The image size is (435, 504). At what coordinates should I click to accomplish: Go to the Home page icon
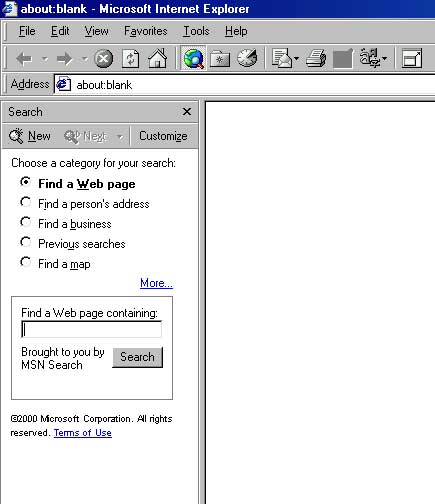157,59
